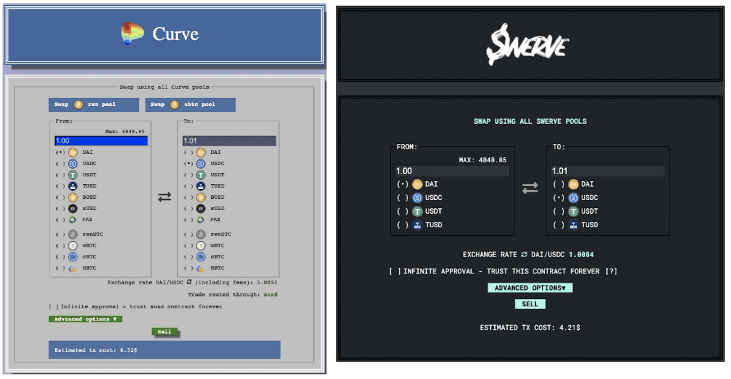Follow the susd trade route link in Curve
This screenshot has width=731, height=379.
coord(270,295)
